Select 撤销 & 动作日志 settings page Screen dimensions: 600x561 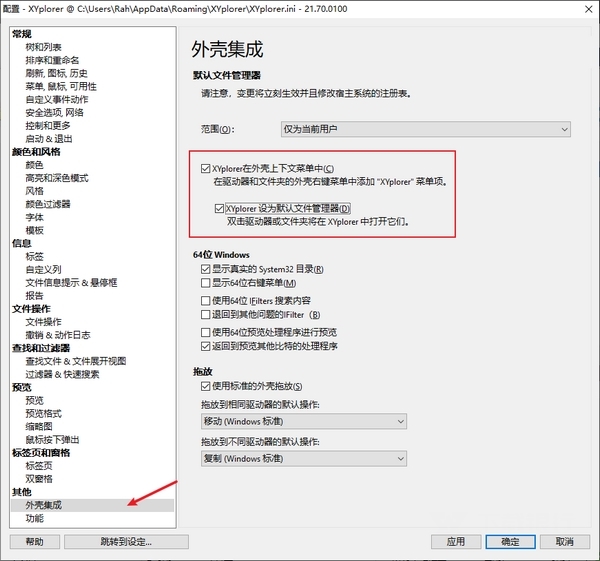[58, 335]
